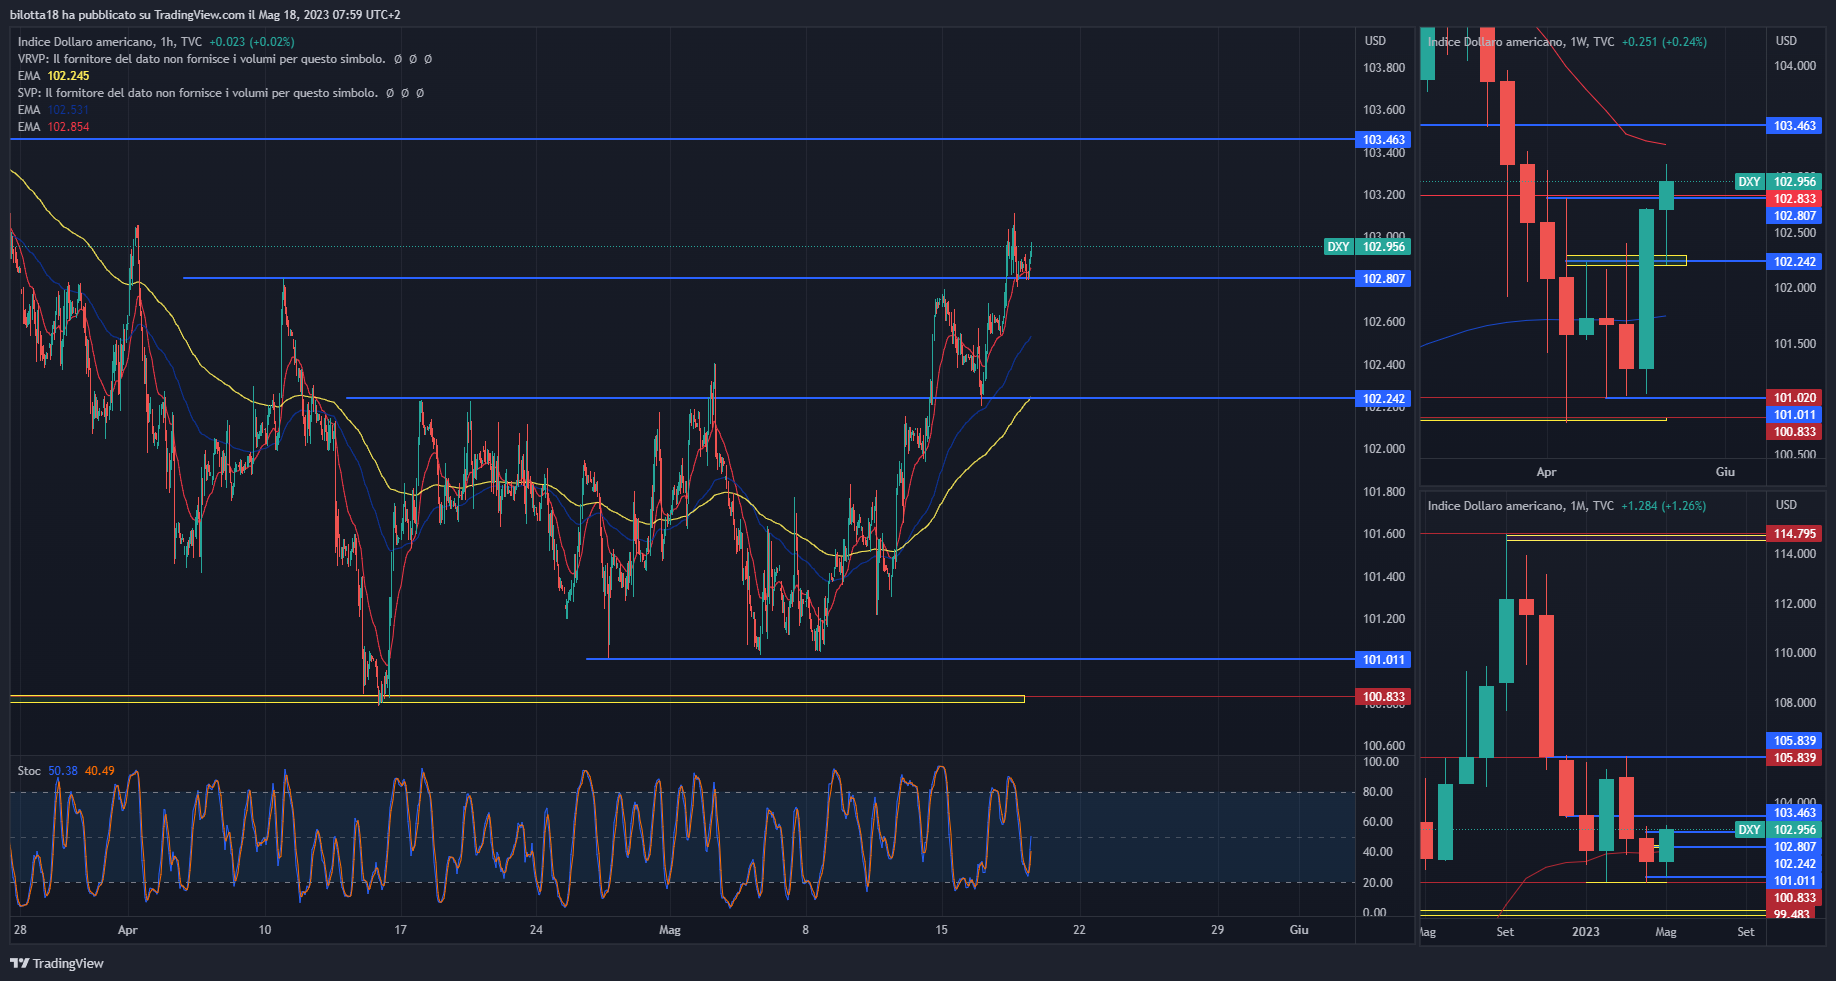Click the yellow EMA 102.245 legend

(x=54, y=76)
